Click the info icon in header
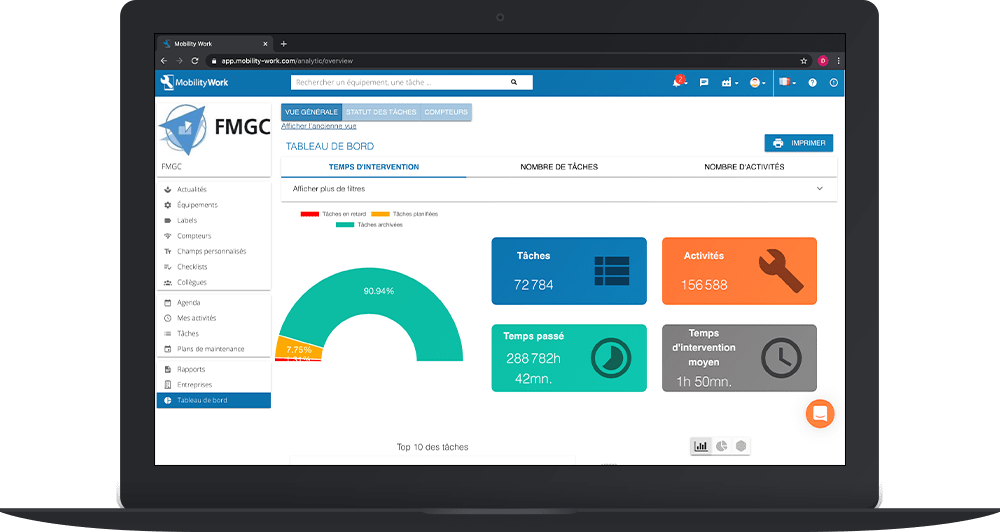Screen dimensions: 1000x532 coord(834,82)
